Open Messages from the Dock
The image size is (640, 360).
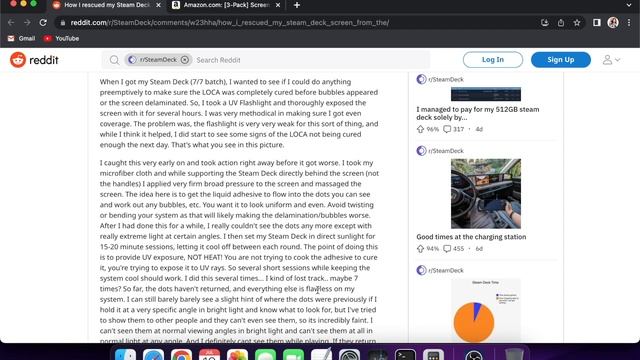coord(265,354)
